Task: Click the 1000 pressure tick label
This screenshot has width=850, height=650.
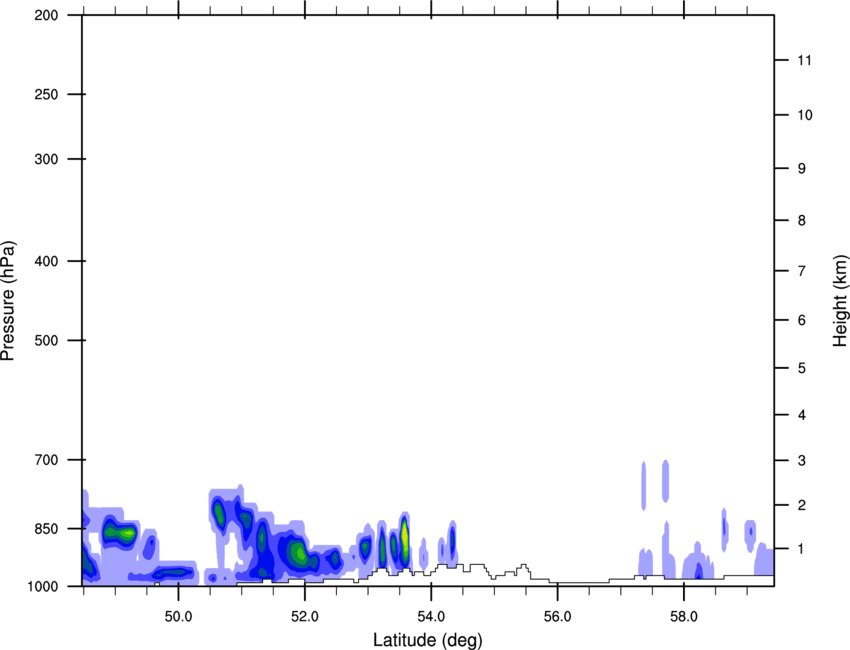Action: [42, 586]
